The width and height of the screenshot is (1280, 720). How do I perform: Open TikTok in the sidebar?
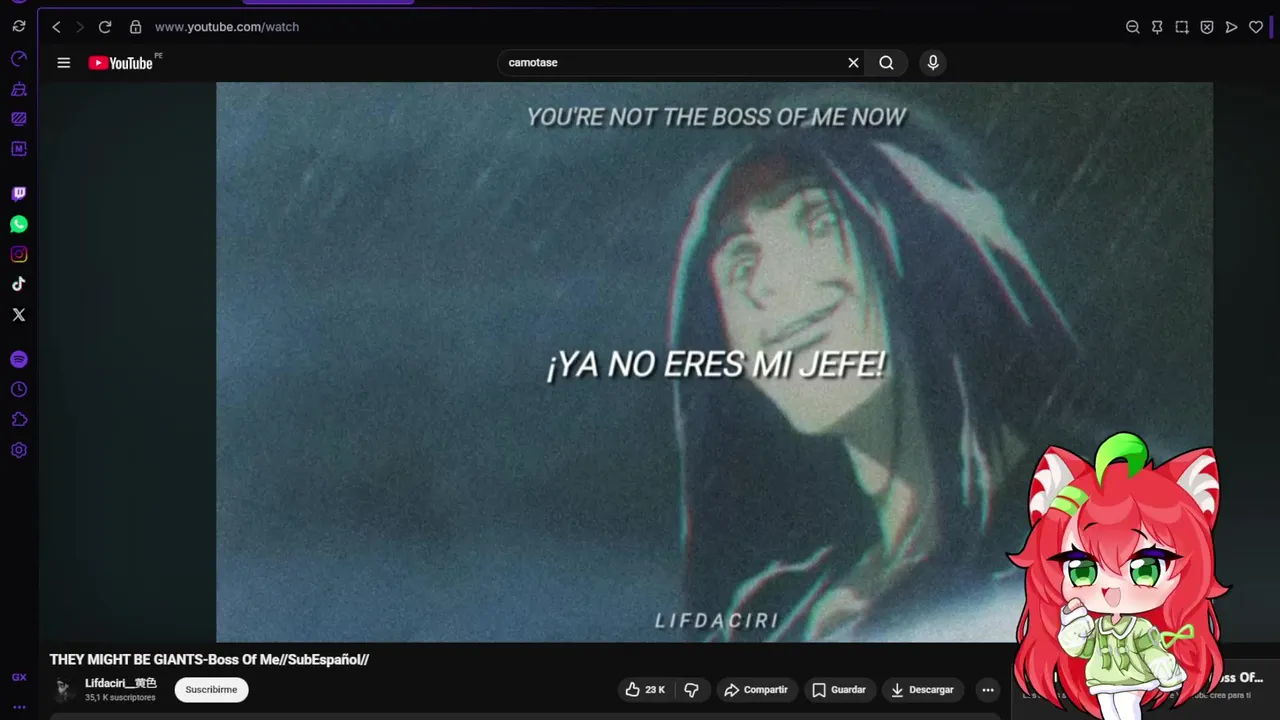[19, 284]
